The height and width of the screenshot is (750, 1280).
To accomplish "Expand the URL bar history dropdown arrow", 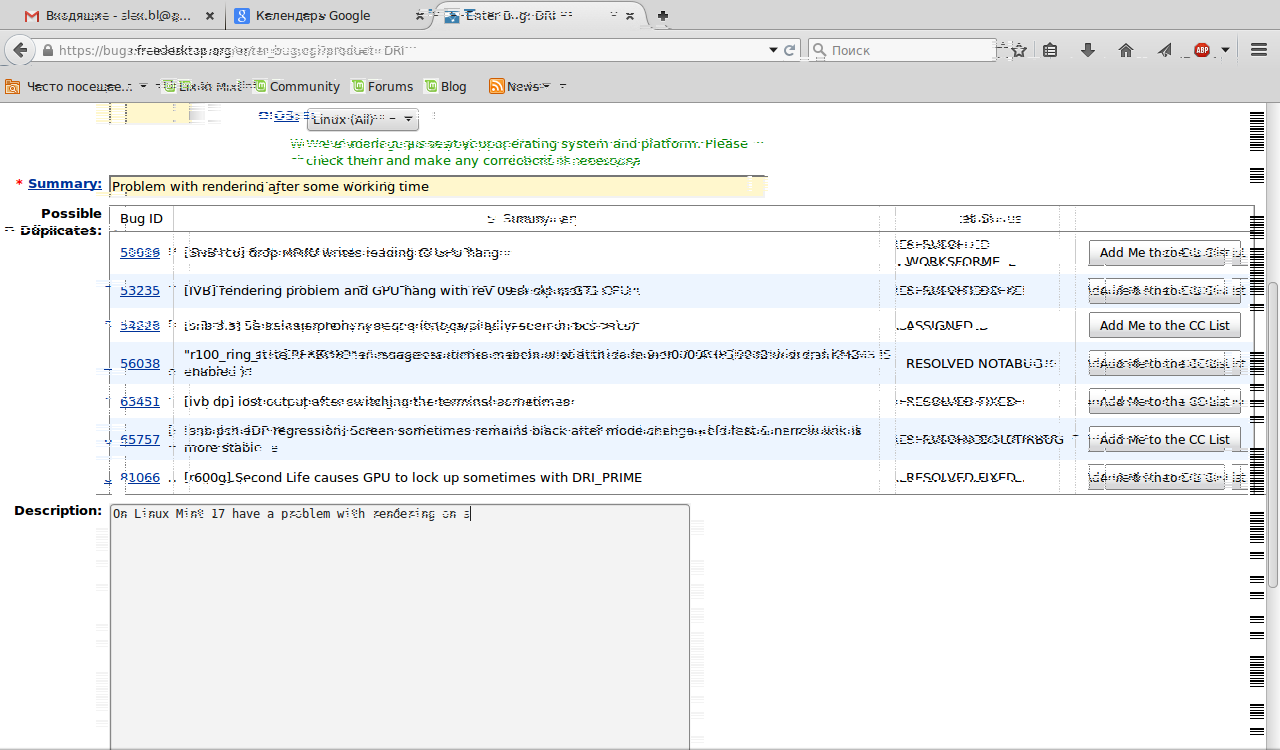I will click(x=773, y=50).
